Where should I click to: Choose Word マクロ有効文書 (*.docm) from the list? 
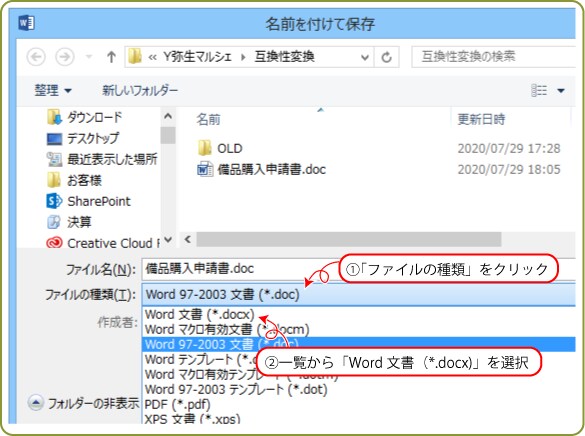[227, 330]
